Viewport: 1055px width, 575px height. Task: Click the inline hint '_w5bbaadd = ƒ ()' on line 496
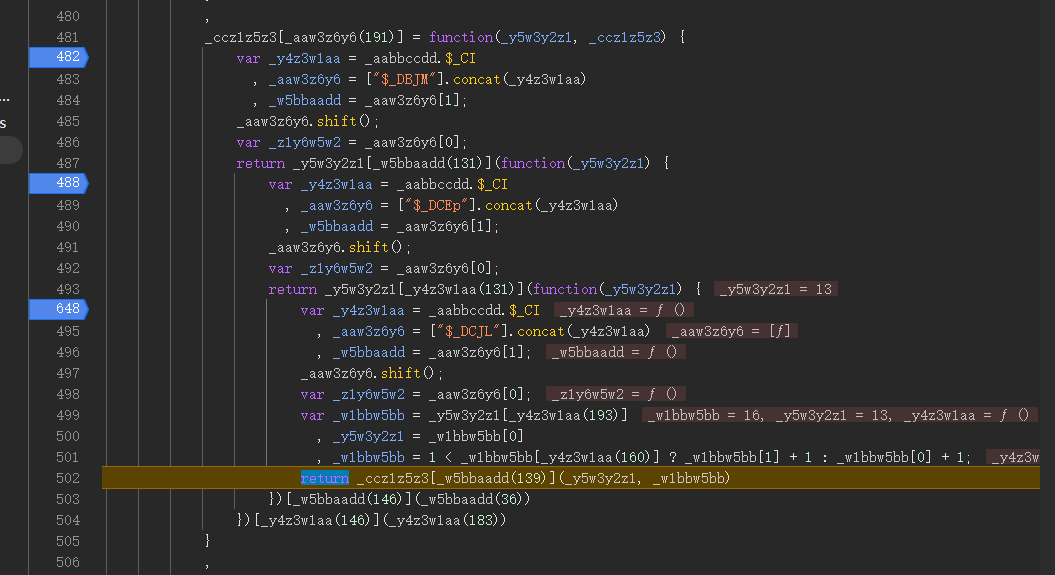pos(615,352)
